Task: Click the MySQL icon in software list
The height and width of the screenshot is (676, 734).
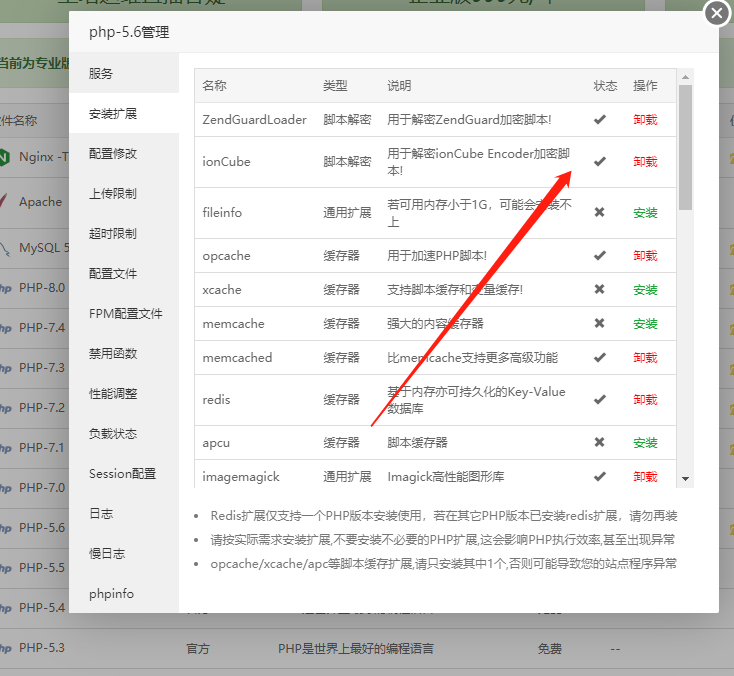Action: (6, 247)
